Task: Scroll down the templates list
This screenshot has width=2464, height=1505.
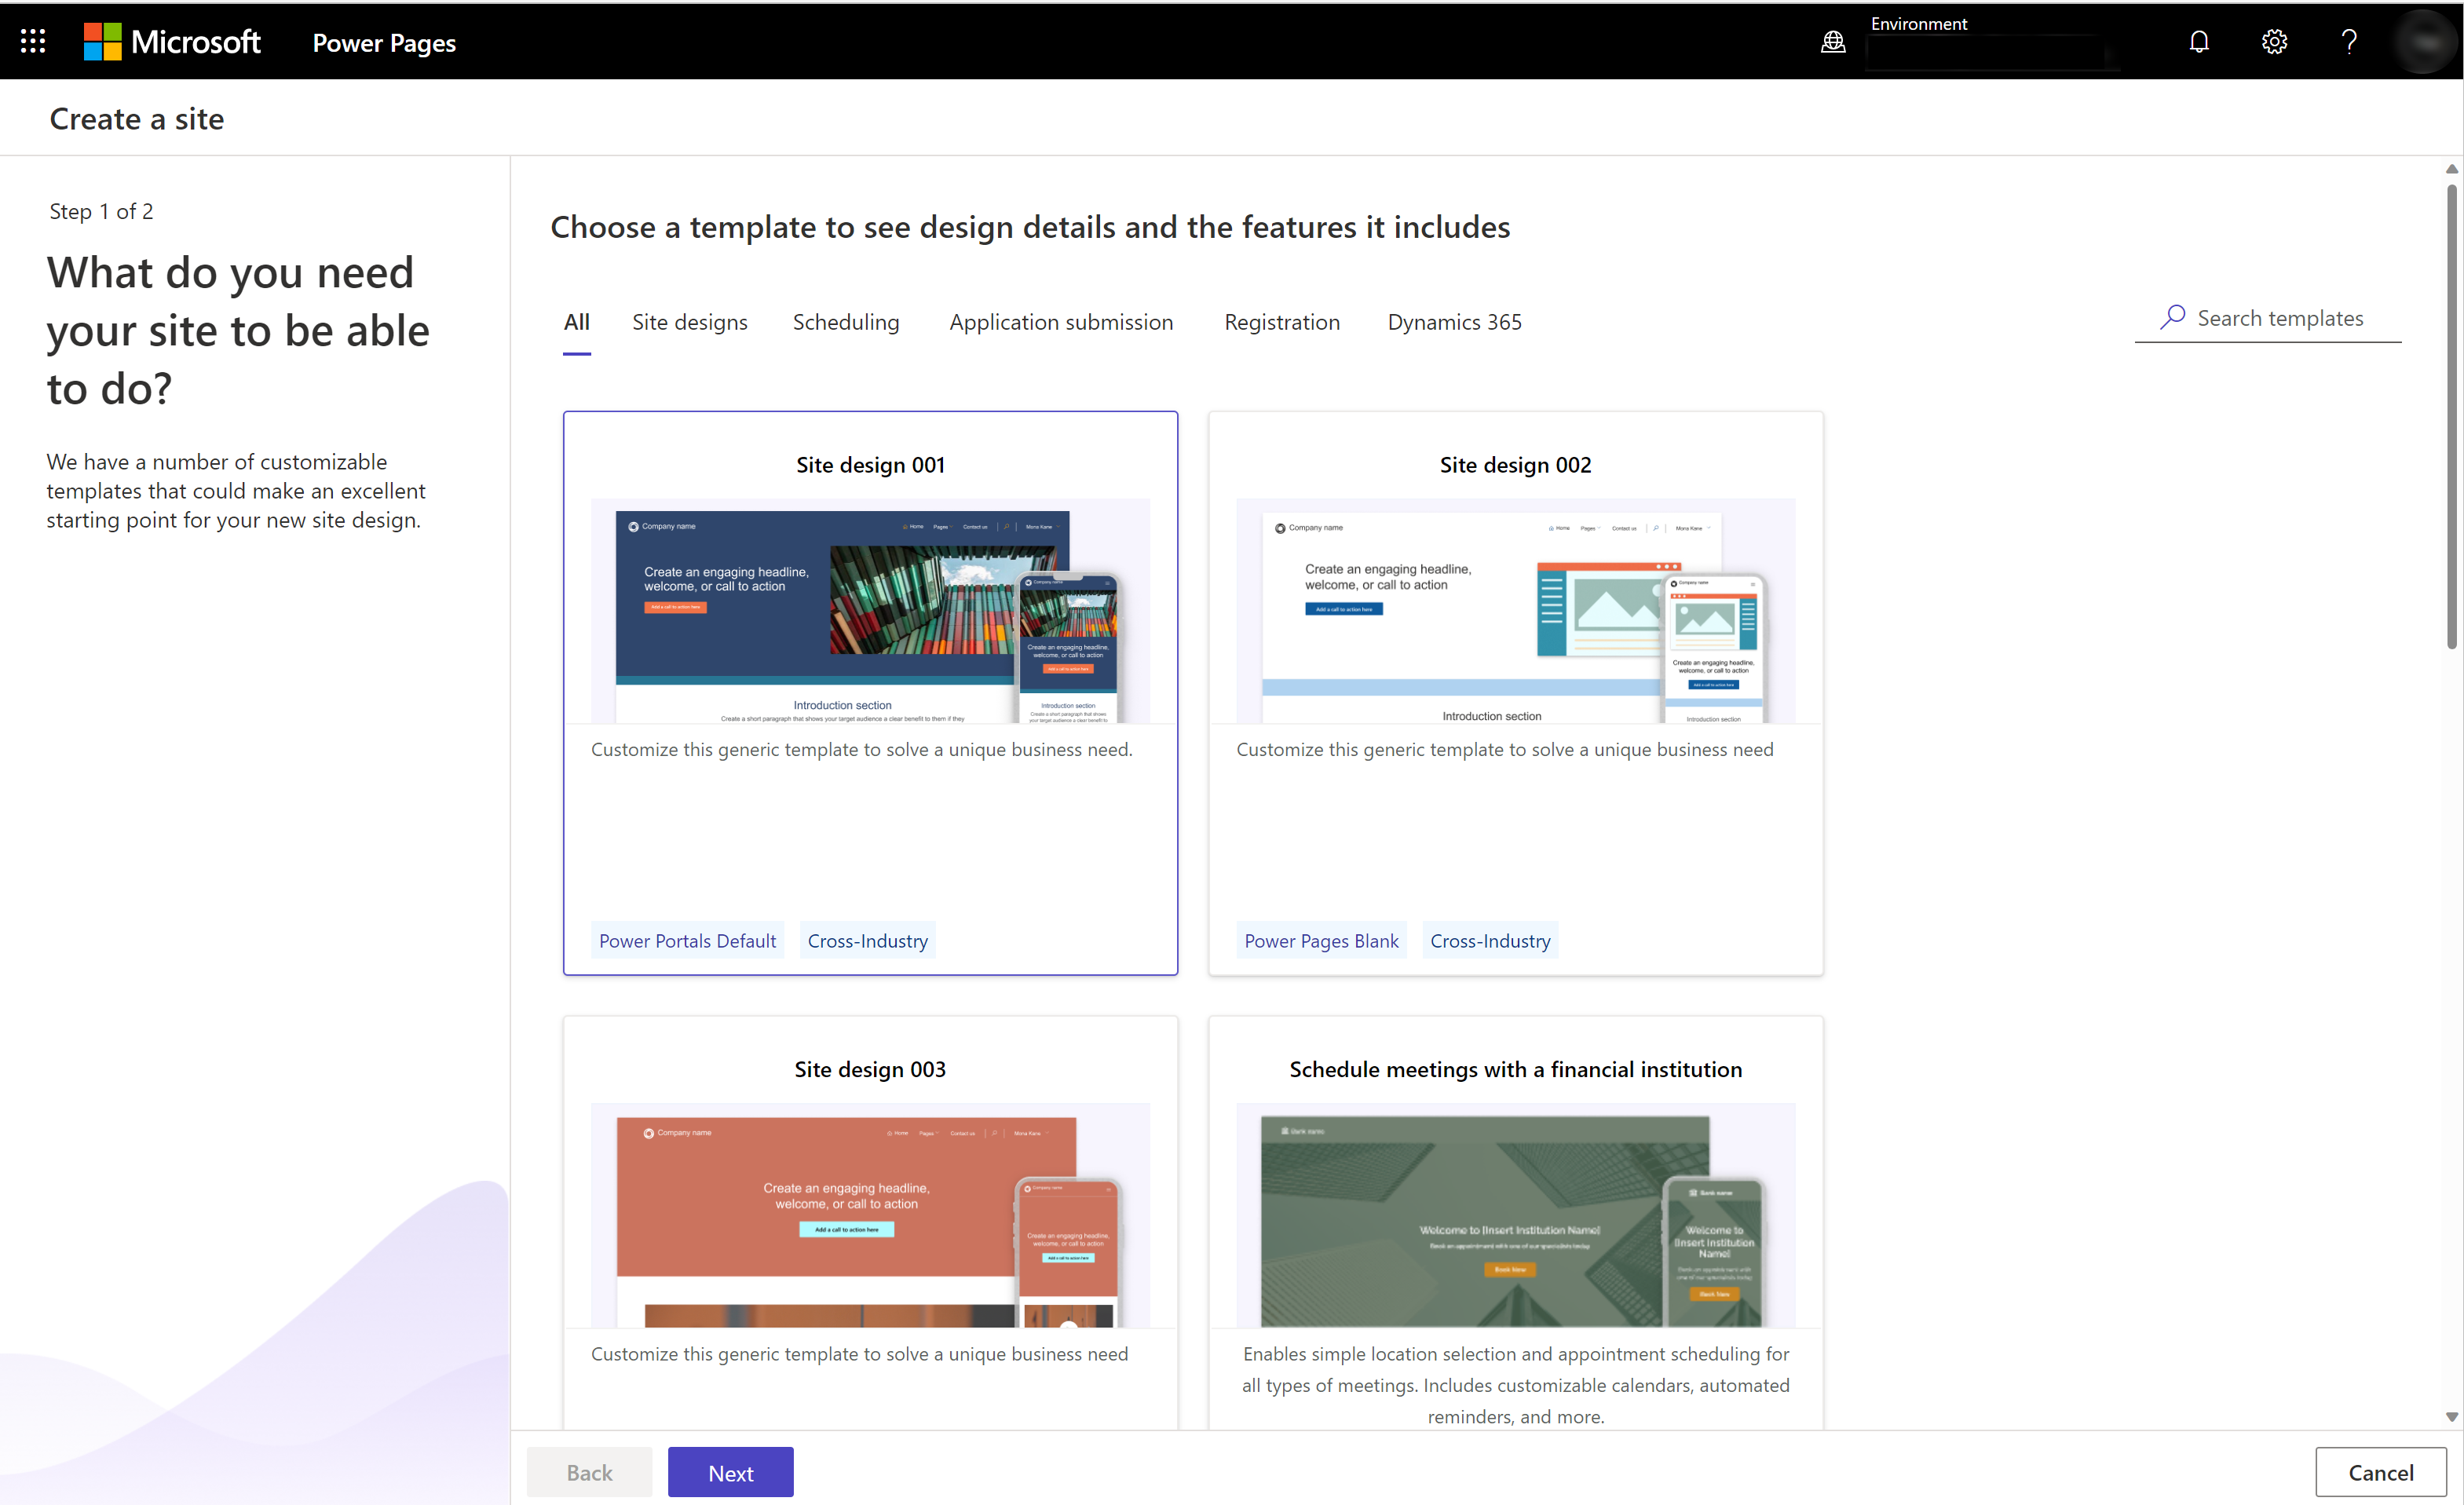Action: (2451, 1417)
